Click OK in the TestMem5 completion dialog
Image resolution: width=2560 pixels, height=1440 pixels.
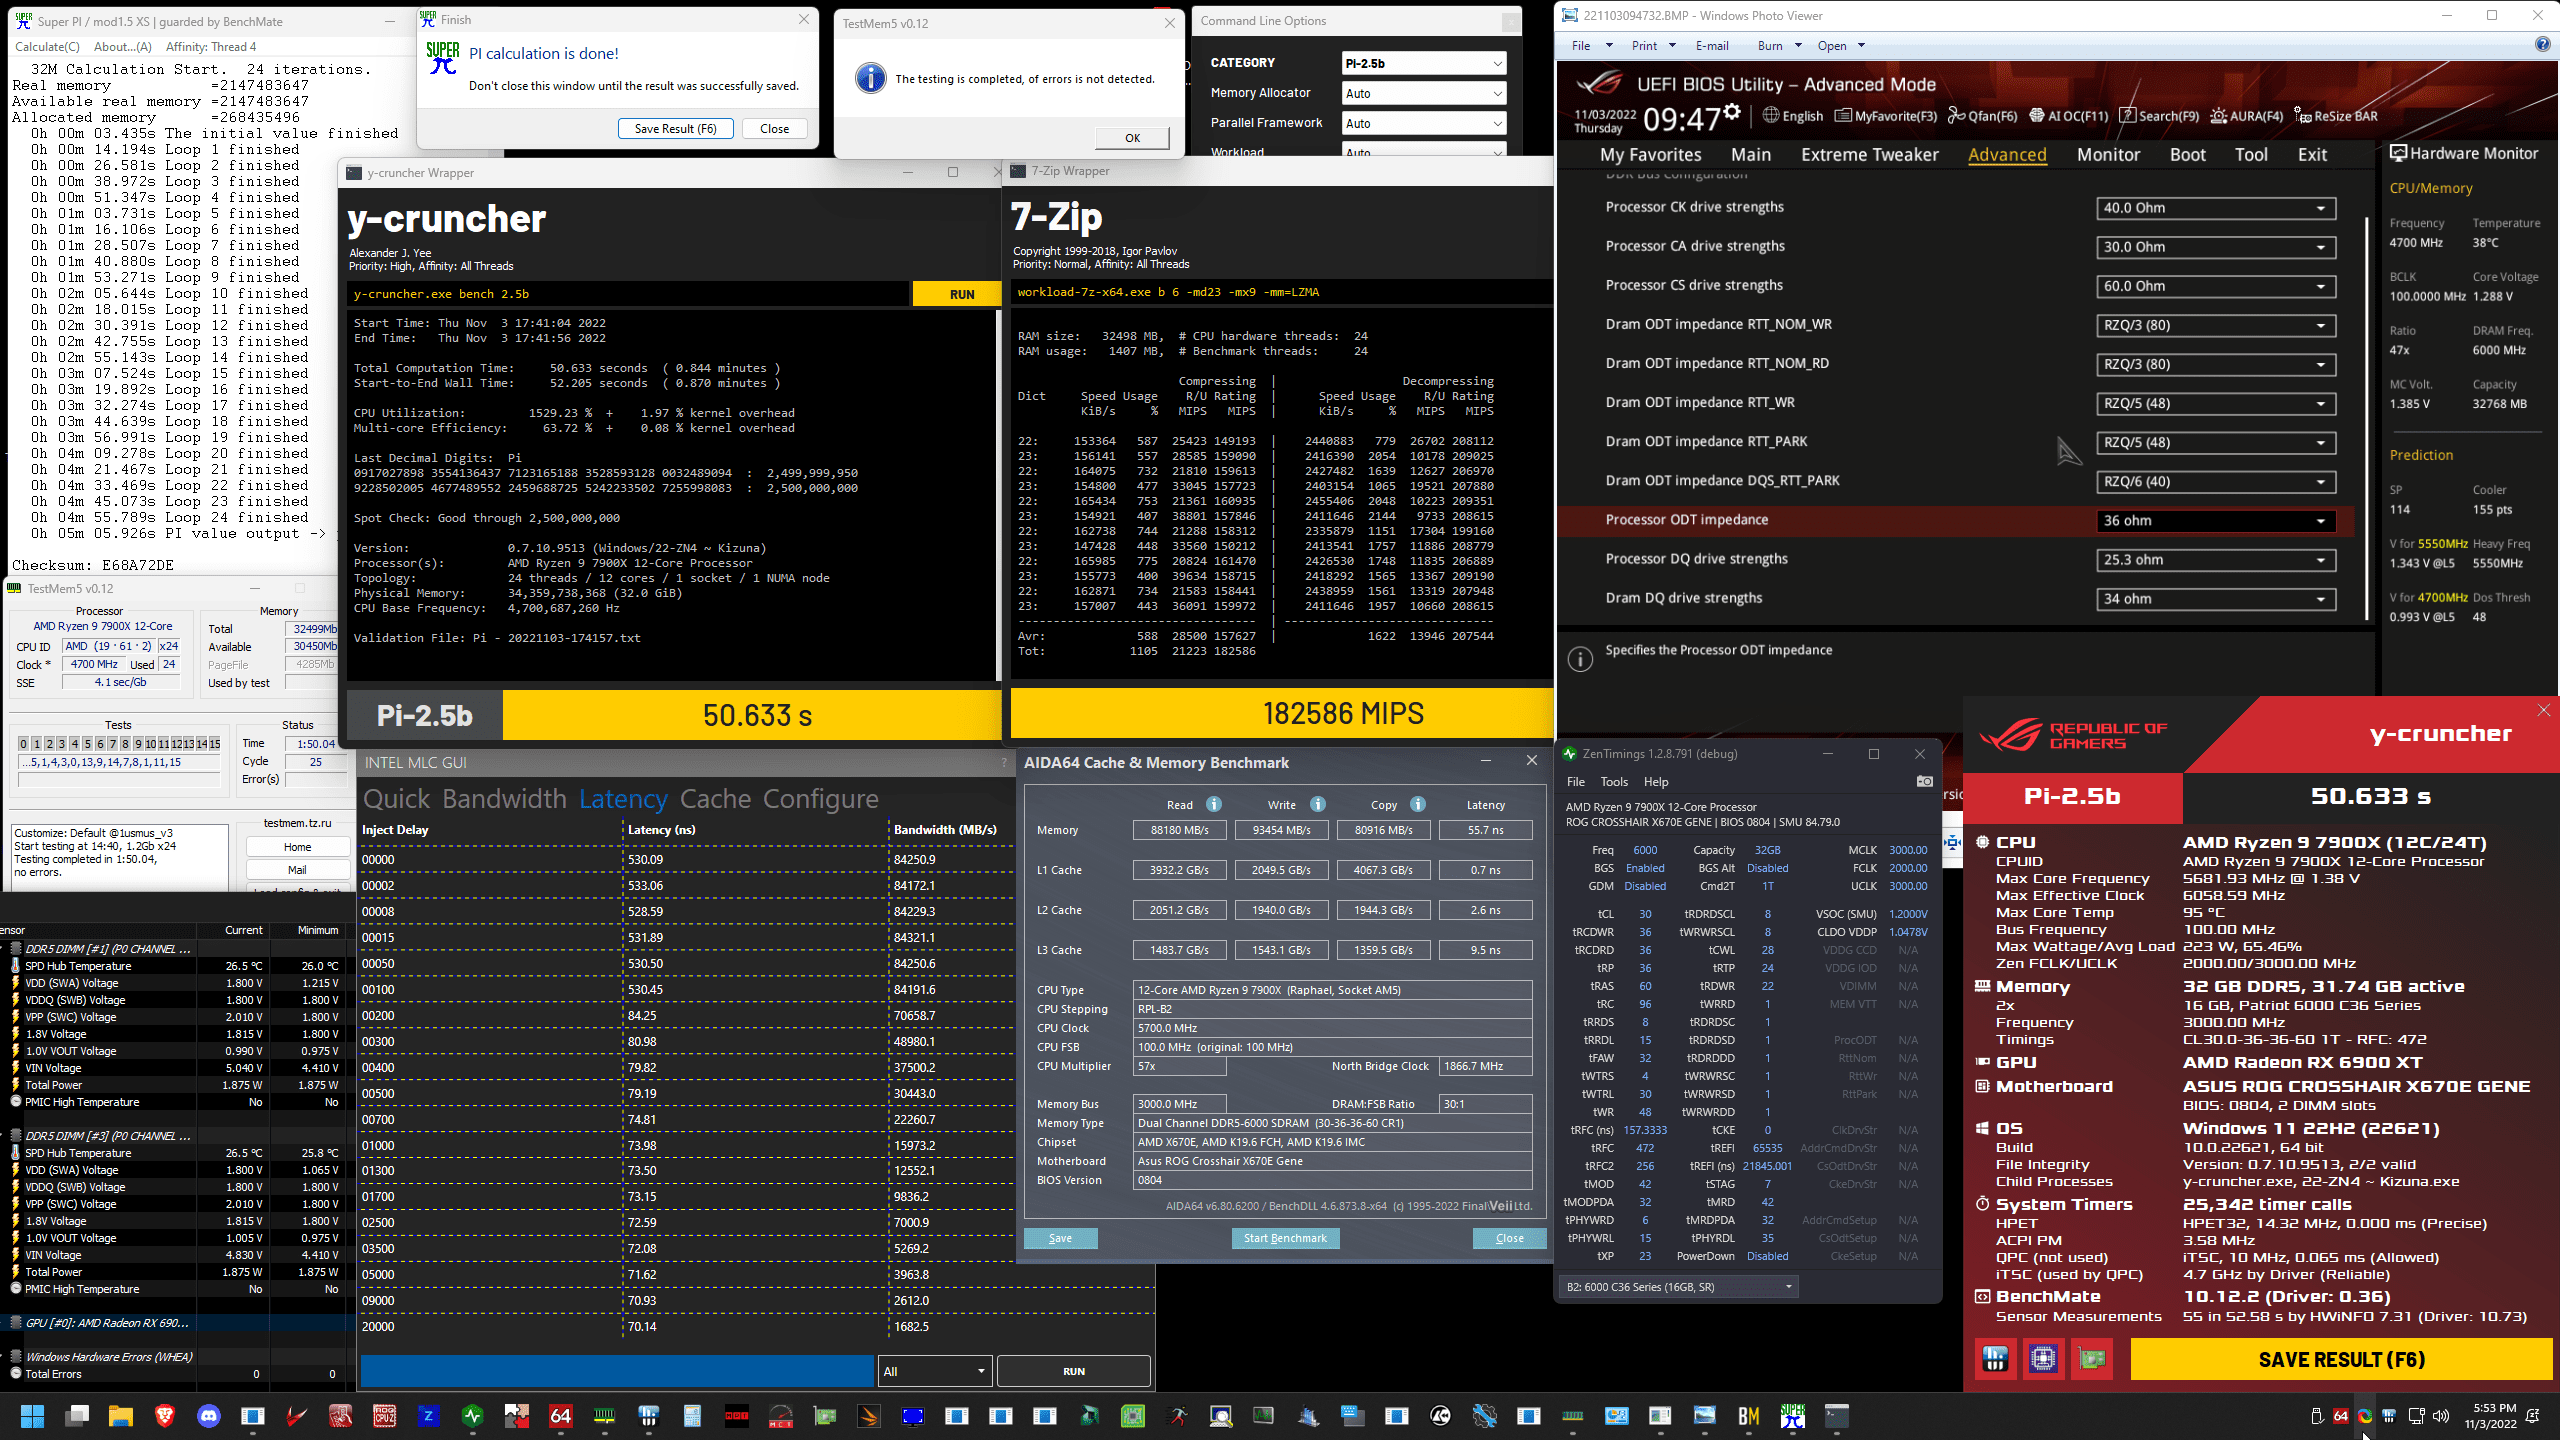pyautogui.click(x=1132, y=138)
